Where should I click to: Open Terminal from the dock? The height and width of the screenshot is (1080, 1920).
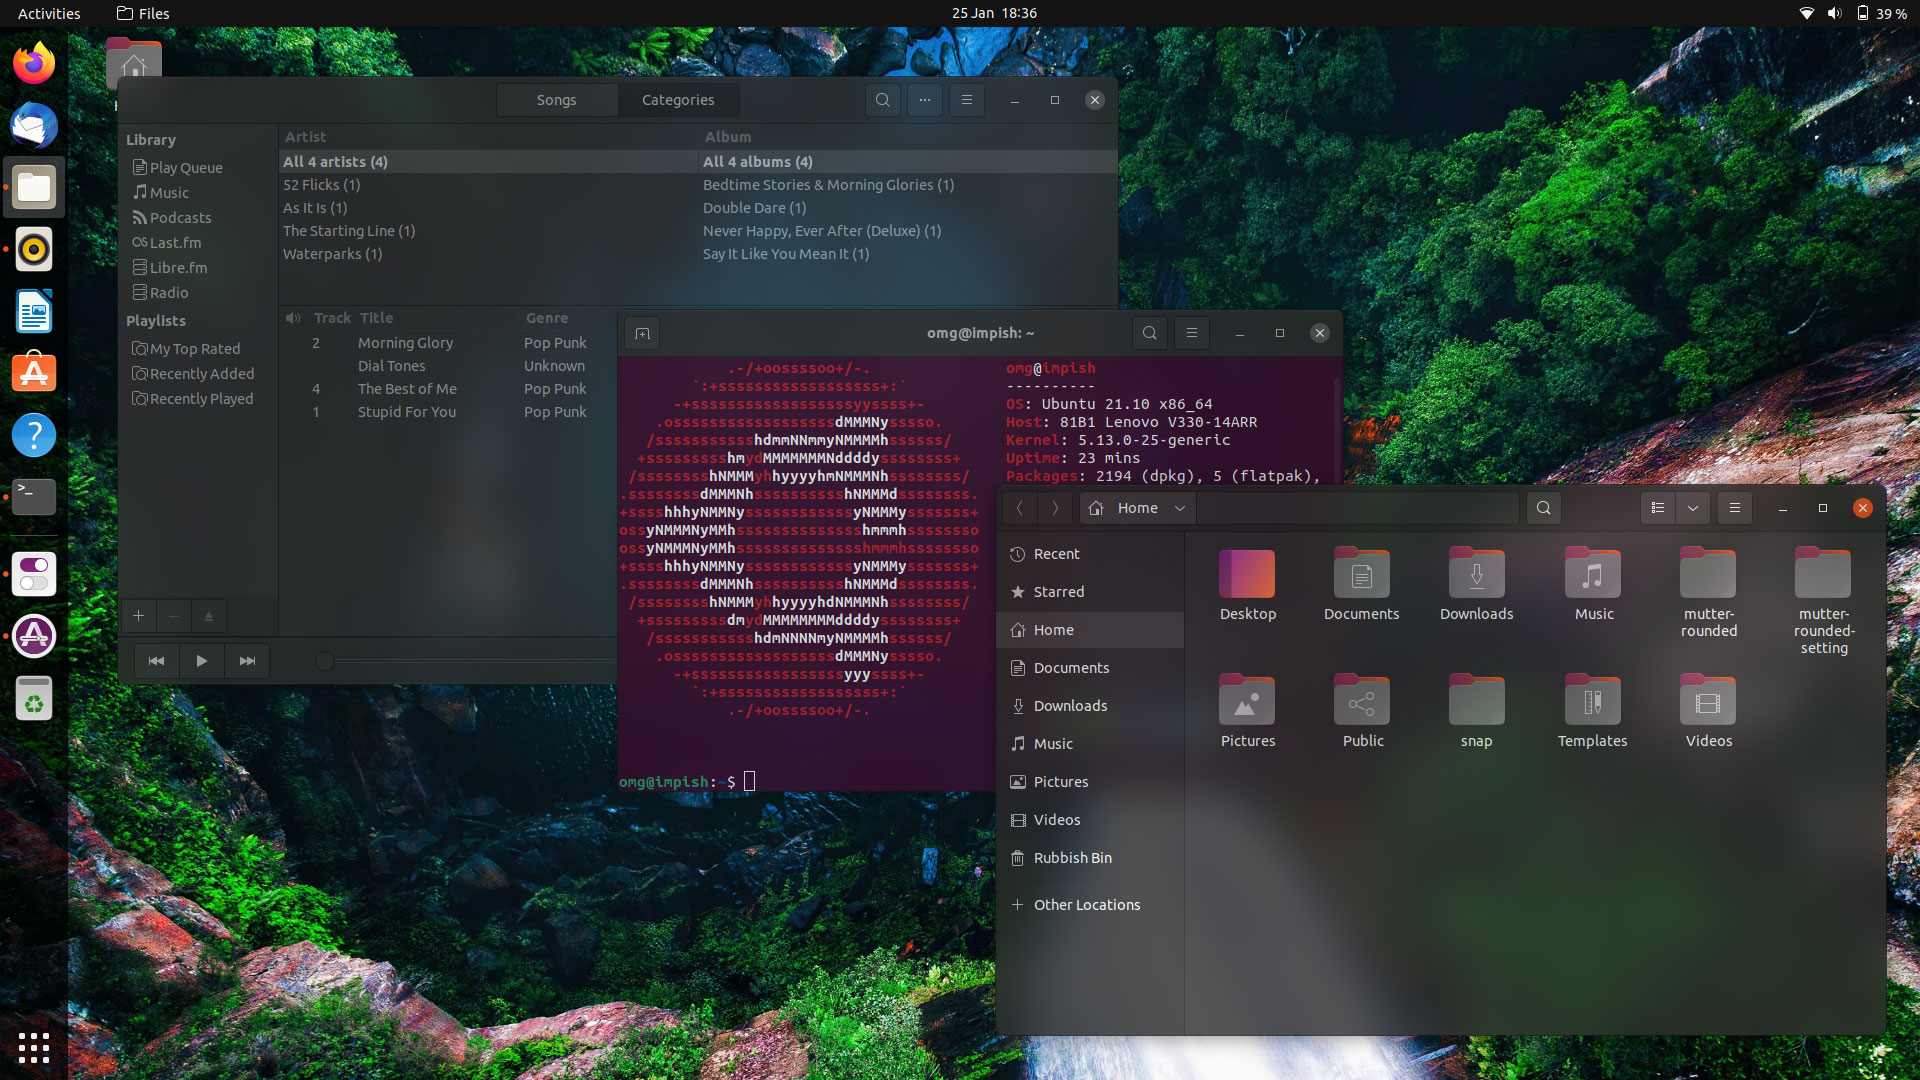pos(34,497)
